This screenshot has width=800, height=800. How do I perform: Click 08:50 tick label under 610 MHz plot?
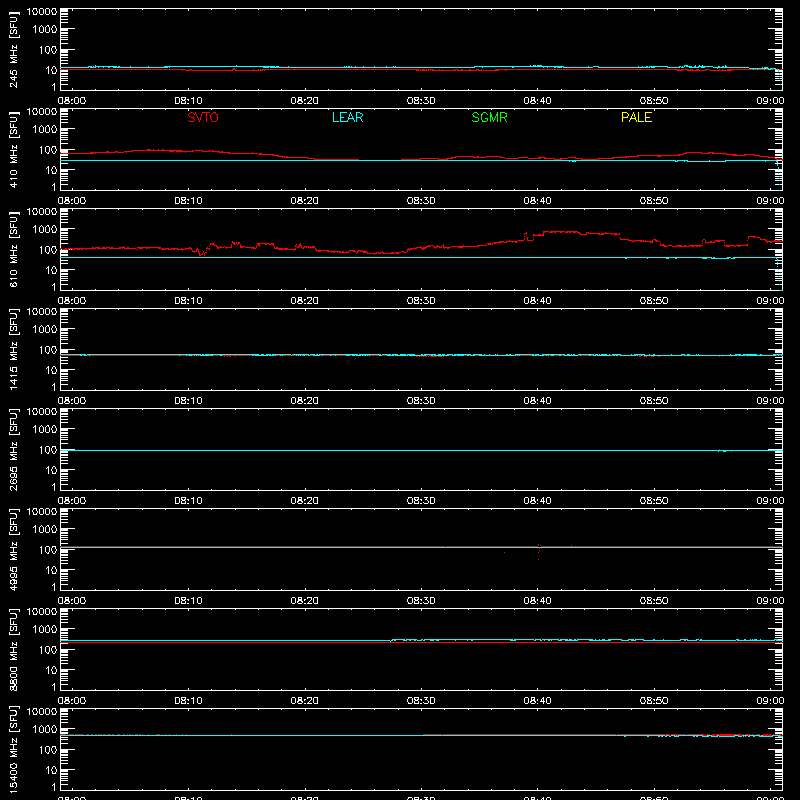[654, 301]
